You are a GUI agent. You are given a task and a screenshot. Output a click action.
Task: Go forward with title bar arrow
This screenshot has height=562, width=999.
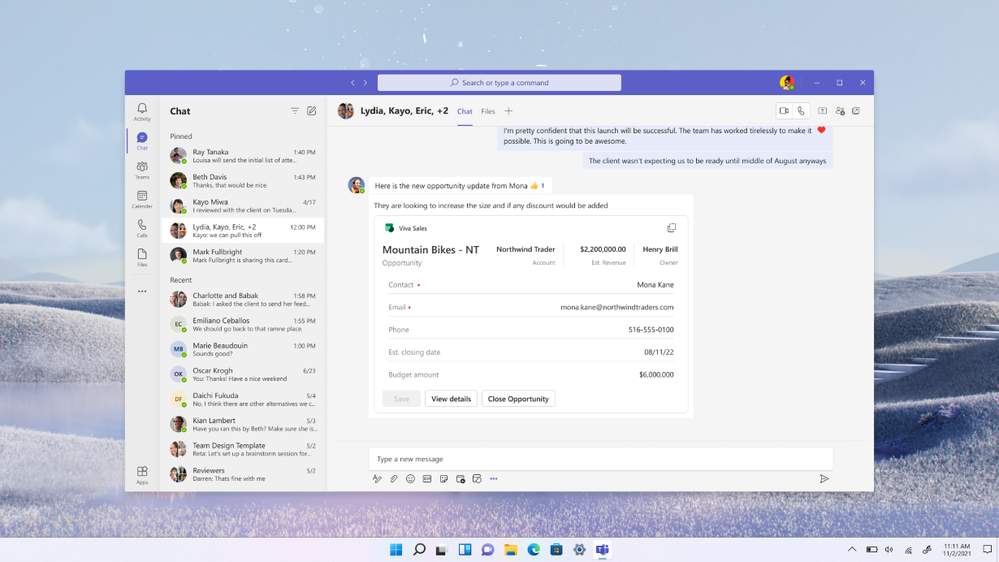[365, 82]
